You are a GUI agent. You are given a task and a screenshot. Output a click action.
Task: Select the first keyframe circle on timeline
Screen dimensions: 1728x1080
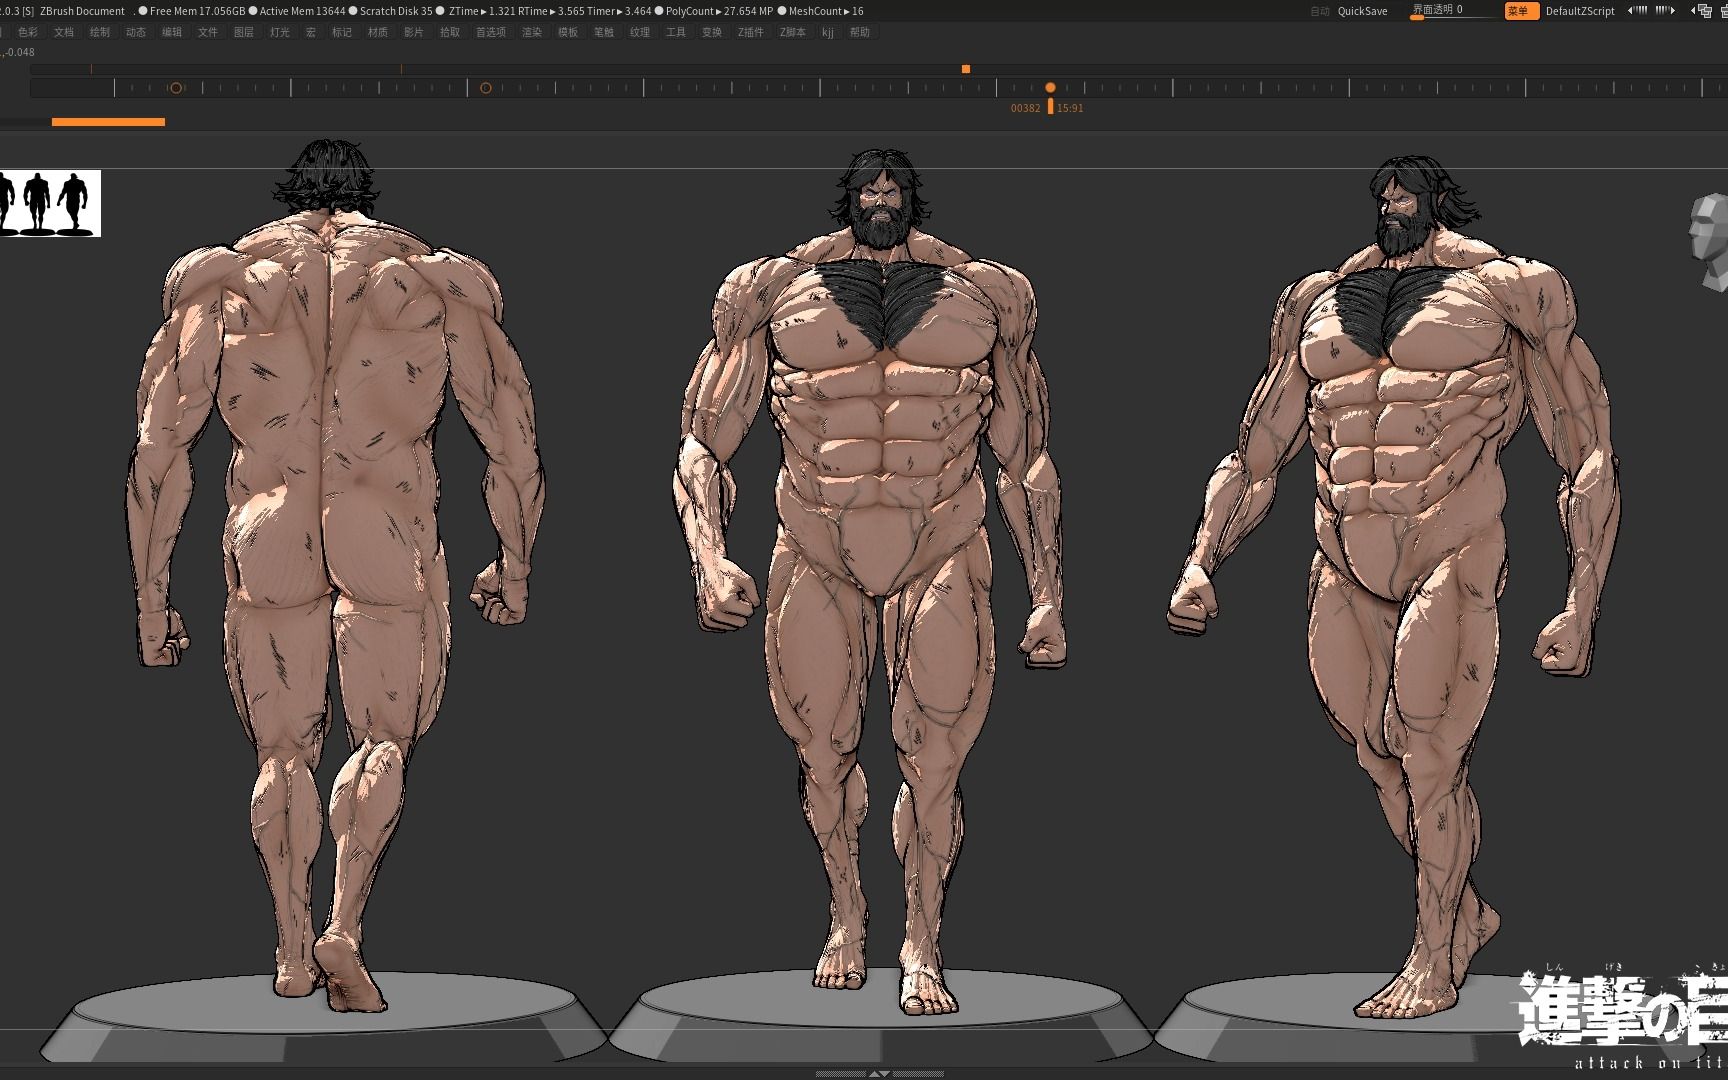[176, 88]
